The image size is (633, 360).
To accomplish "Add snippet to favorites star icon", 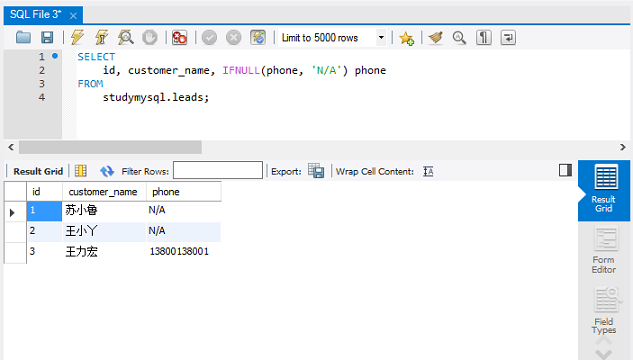I will click(x=406, y=38).
